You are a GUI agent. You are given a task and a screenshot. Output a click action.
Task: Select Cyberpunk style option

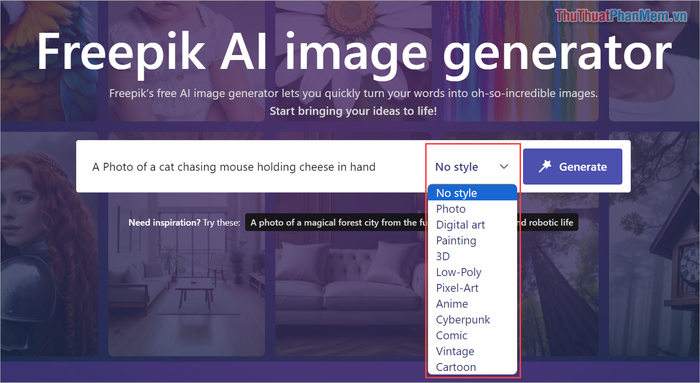click(472, 320)
